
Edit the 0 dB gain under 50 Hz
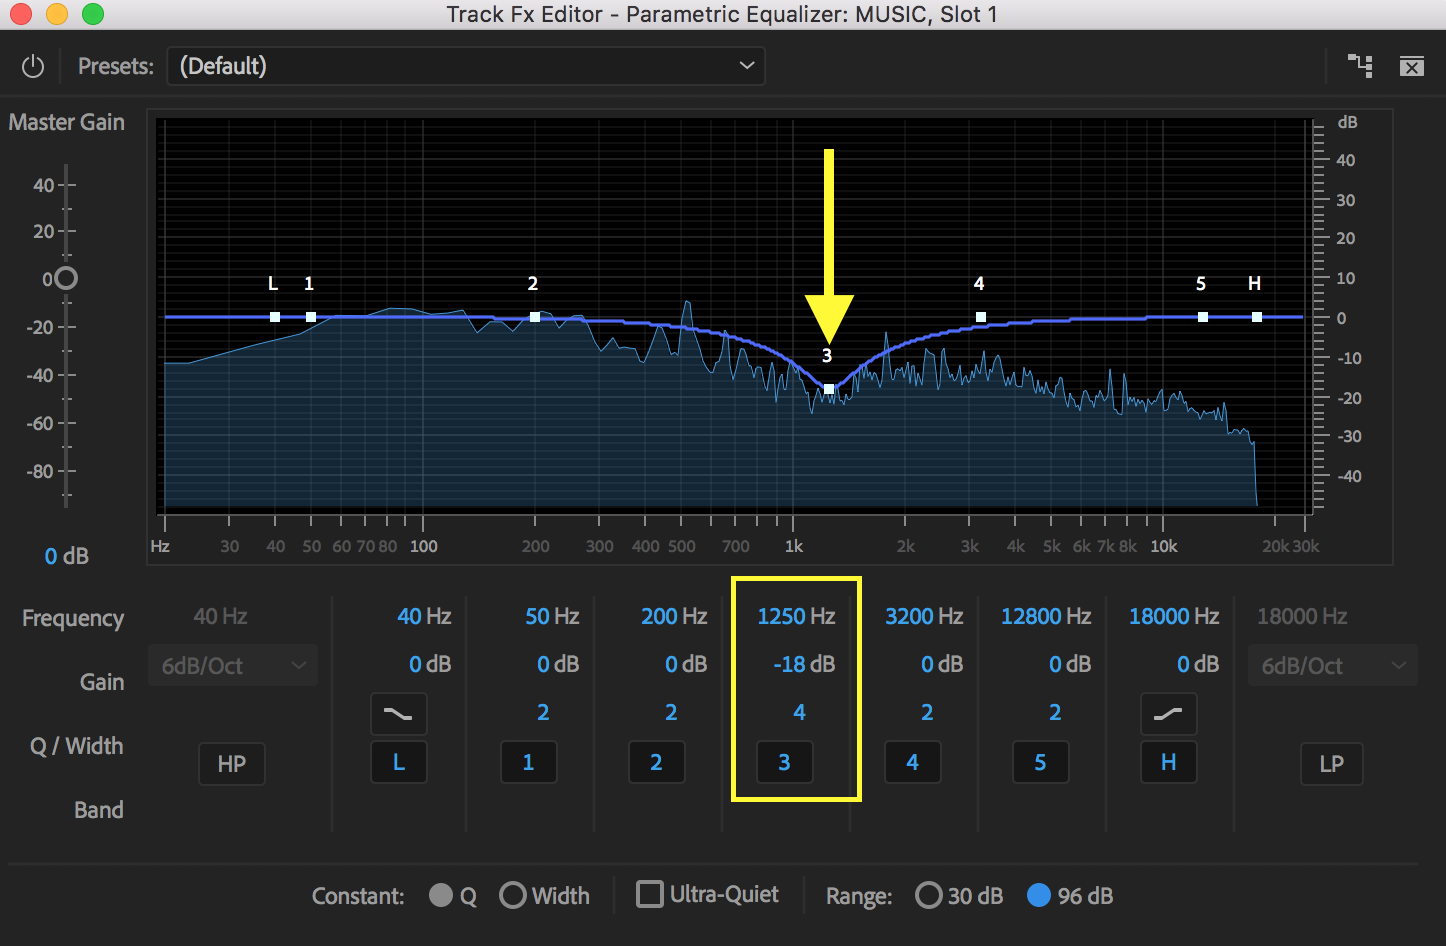point(558,664)
